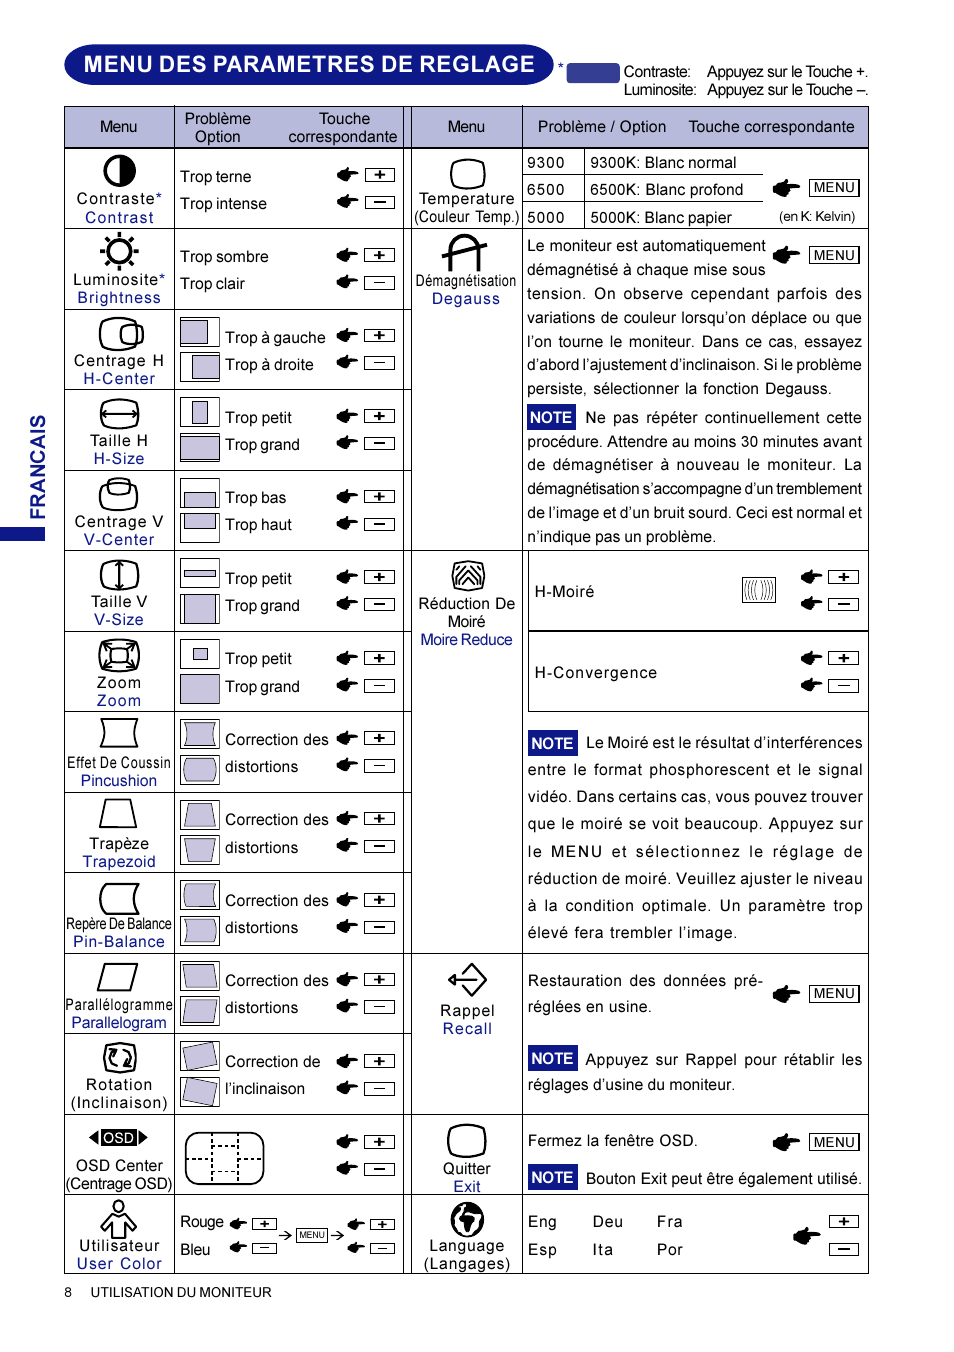Click the Contrast half-circle icon
This screenshot has height=1352, width=954.
click(x=119, y=171)
